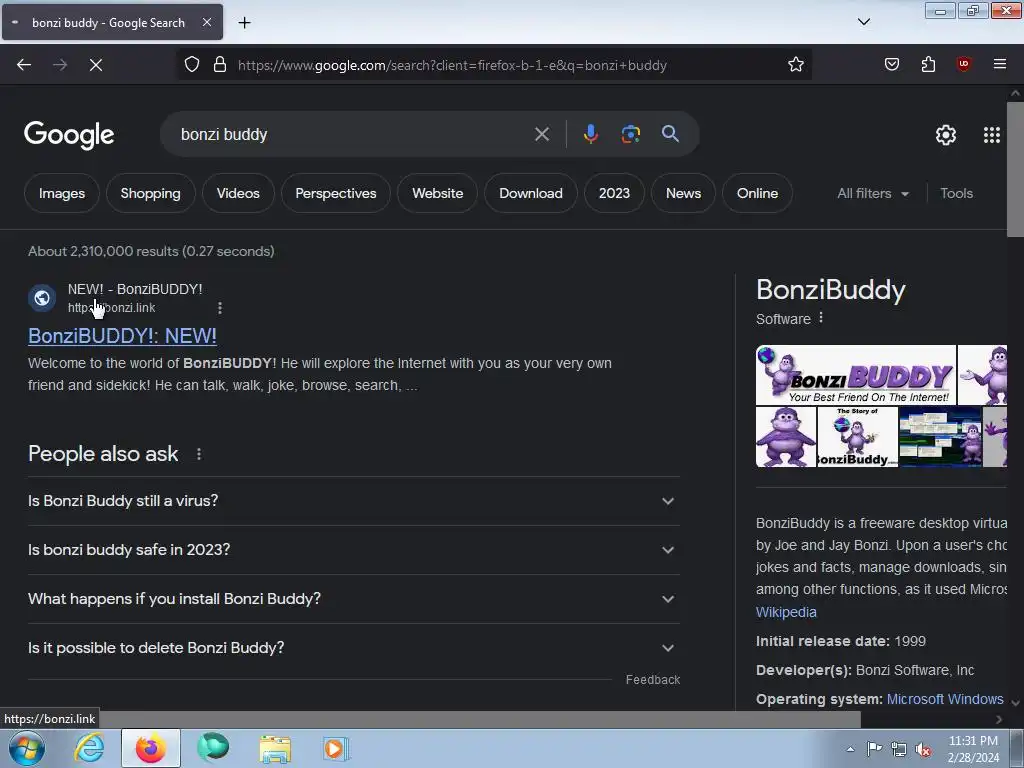
Task: Open the Bonzi Buddy logo banner image
Action: 856,376
